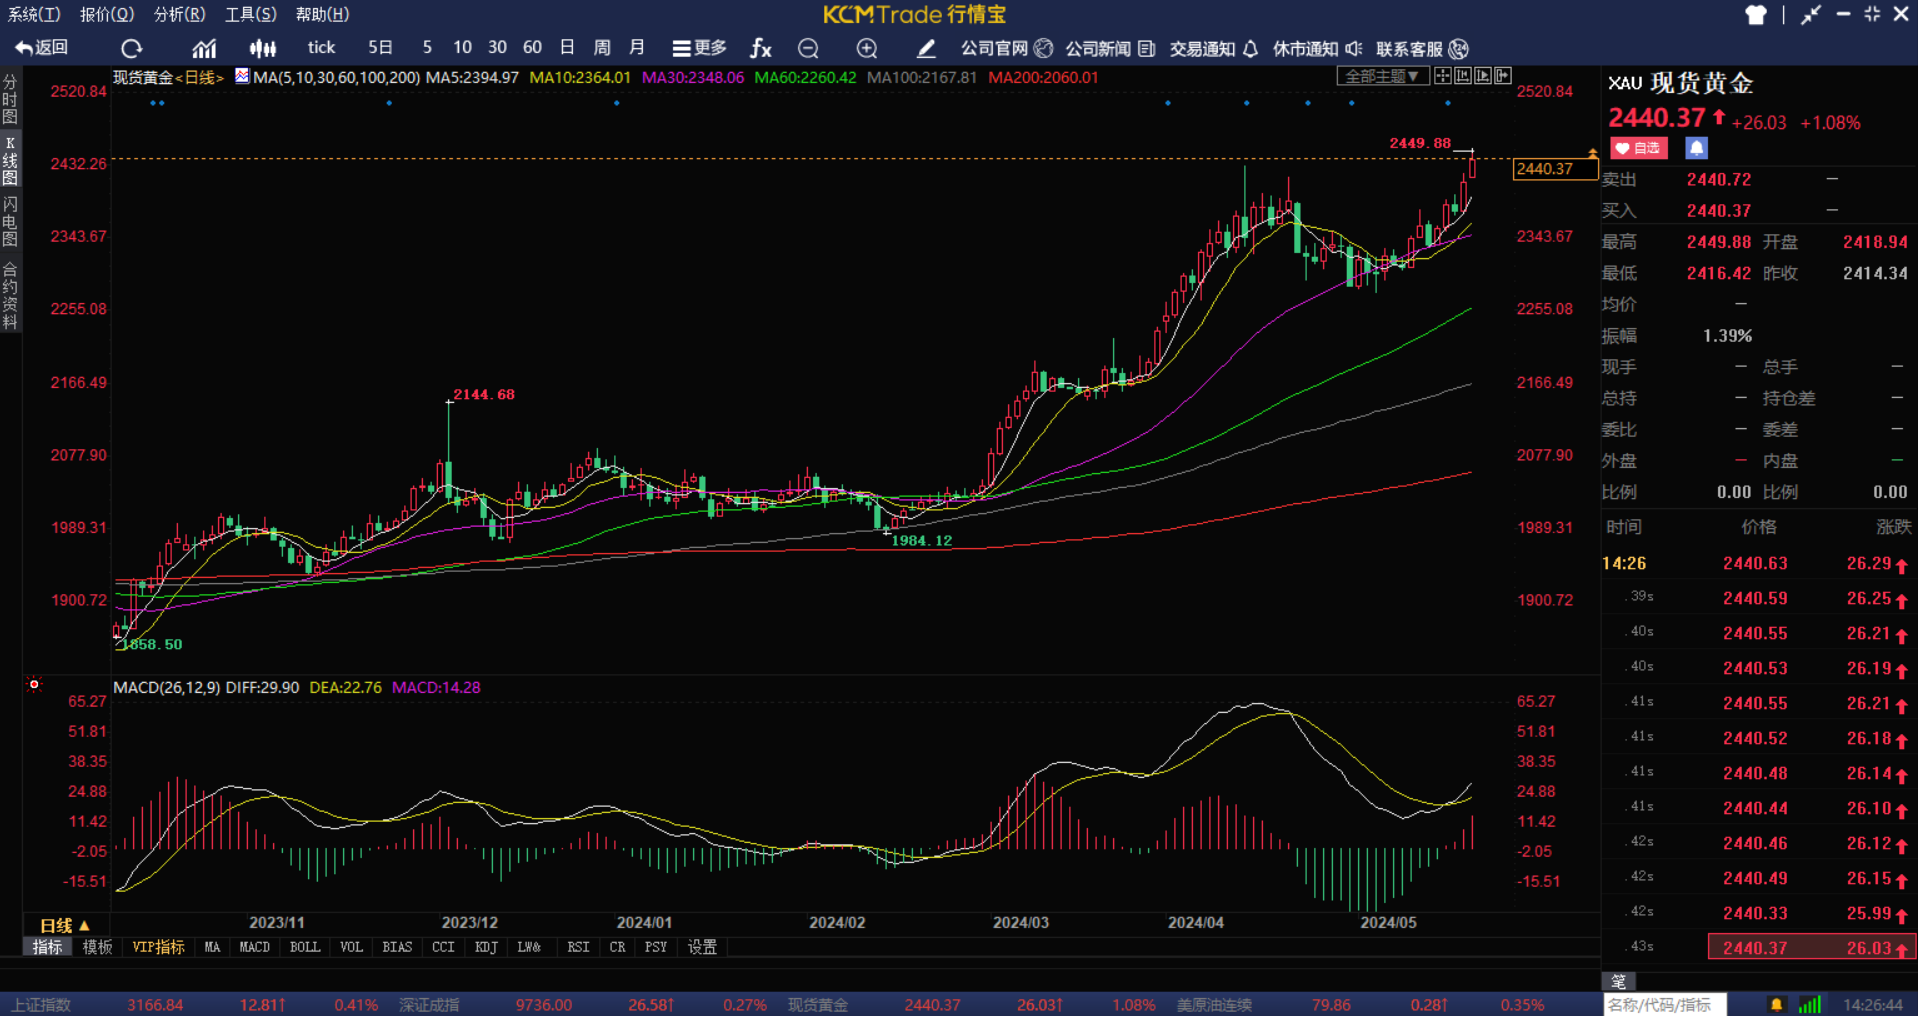Switch to the 分时图 side tab

pyautogui.click(x=10, y=99)
